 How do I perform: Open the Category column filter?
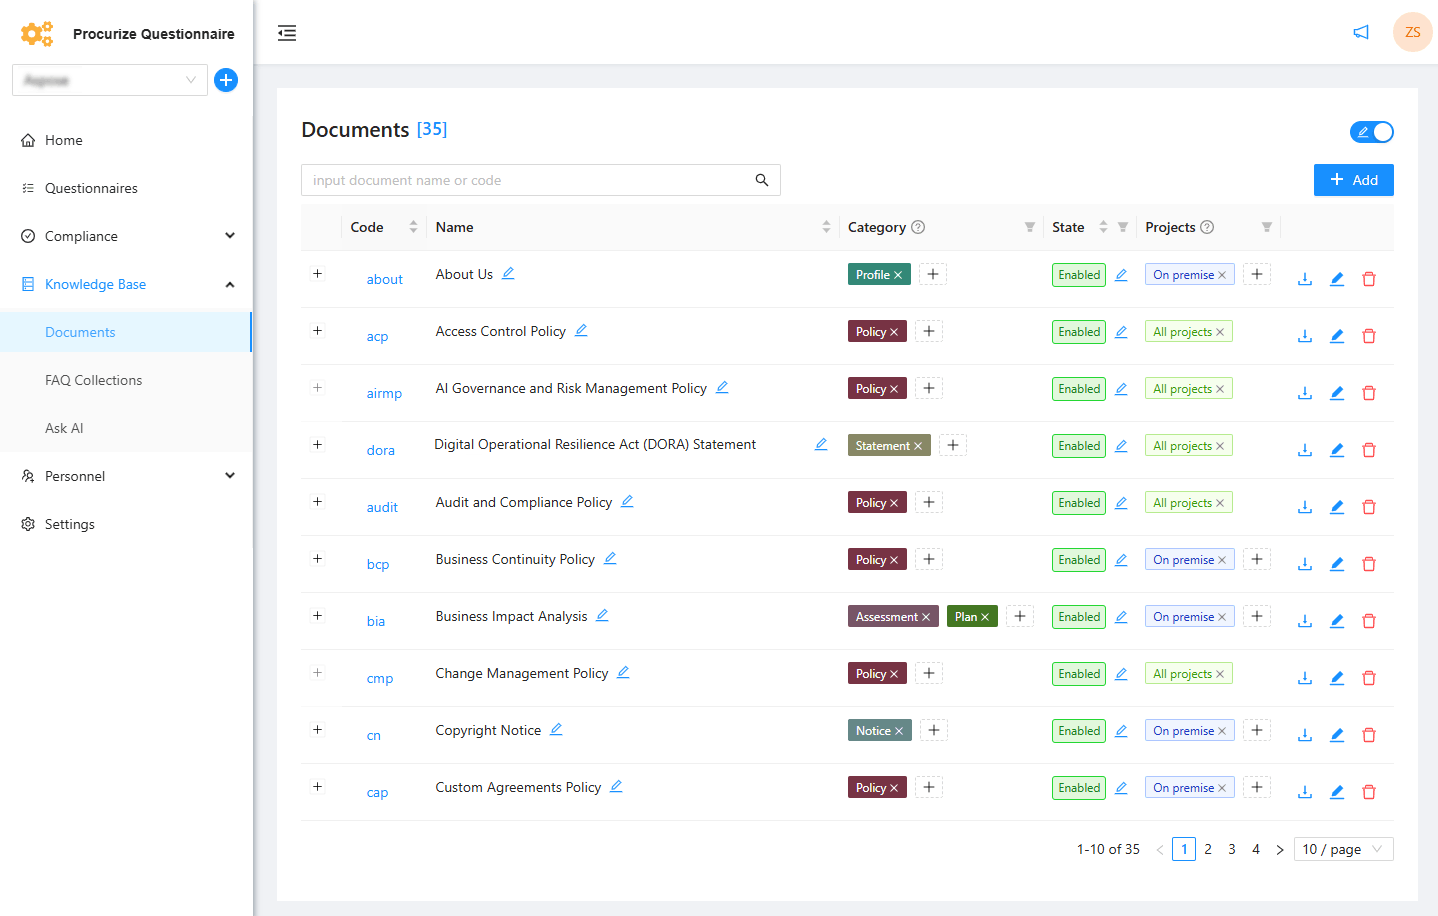click(1029, 228)
